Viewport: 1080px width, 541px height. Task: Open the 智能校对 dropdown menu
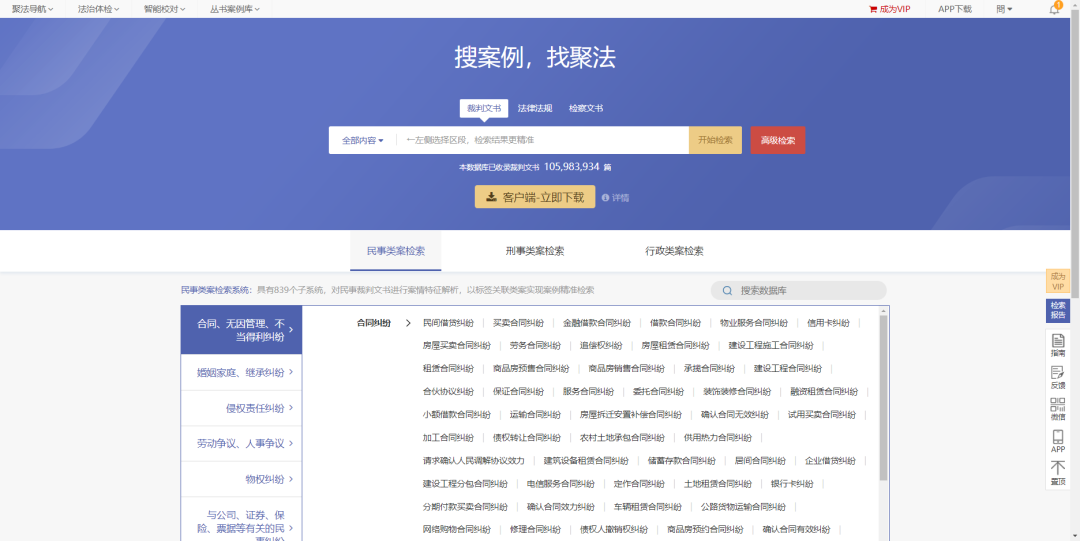pyautogui.click(x=165, y=9)
